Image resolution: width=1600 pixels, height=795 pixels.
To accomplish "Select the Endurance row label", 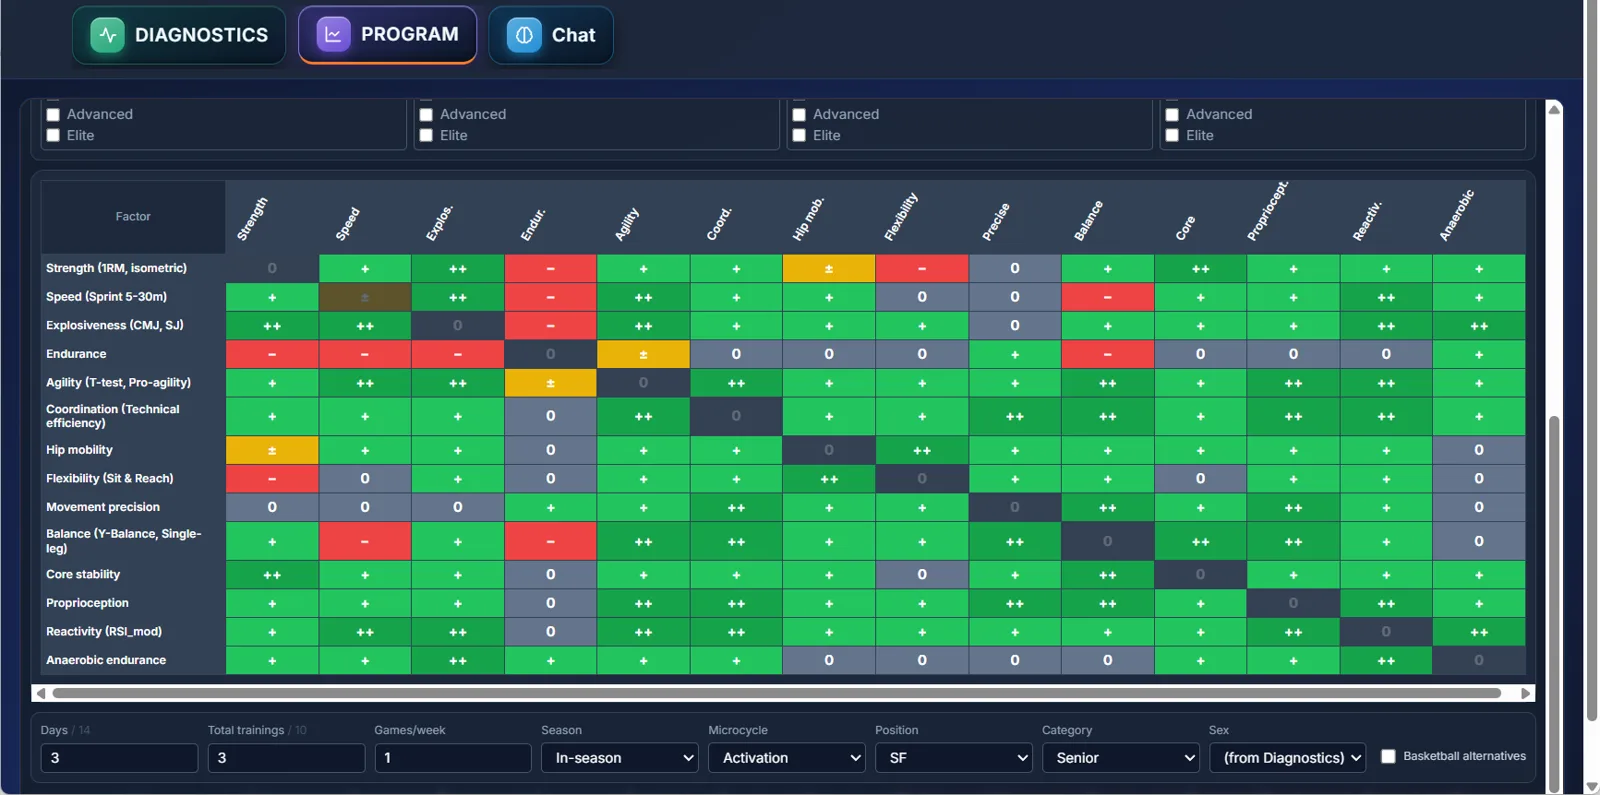I will coord(76,354).
